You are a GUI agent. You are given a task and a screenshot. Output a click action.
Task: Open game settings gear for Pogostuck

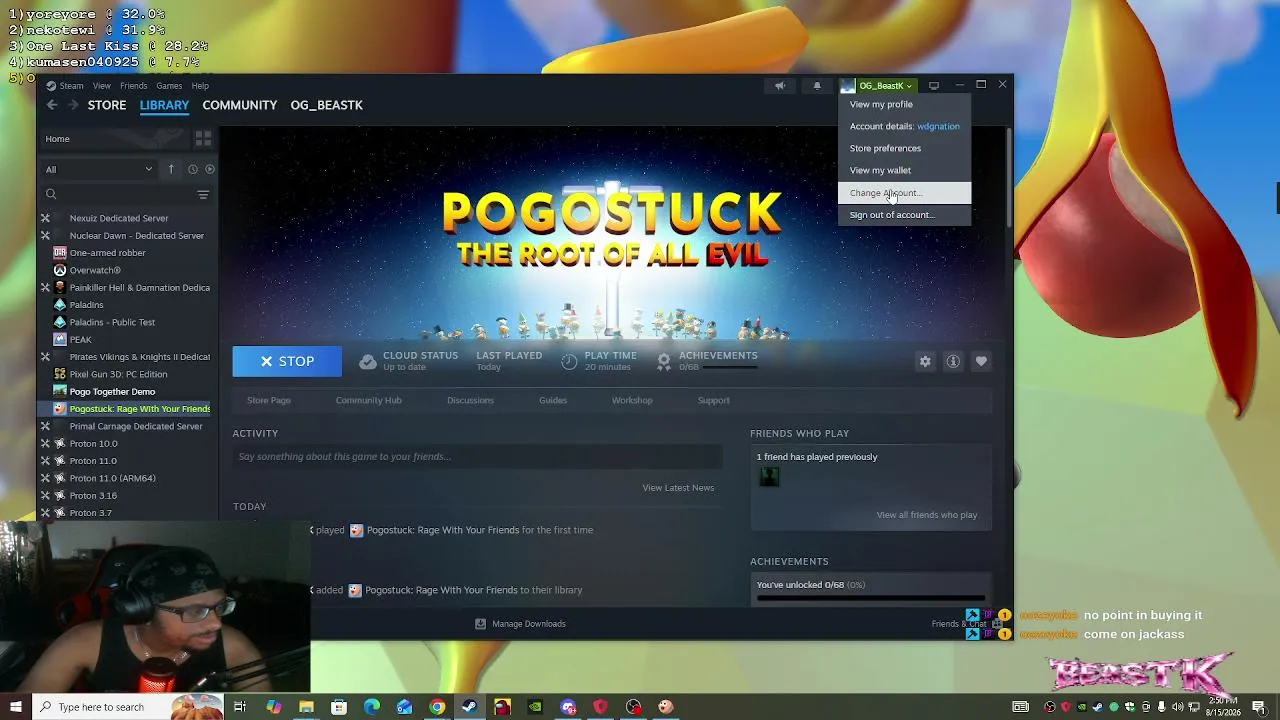click(925, 361)
